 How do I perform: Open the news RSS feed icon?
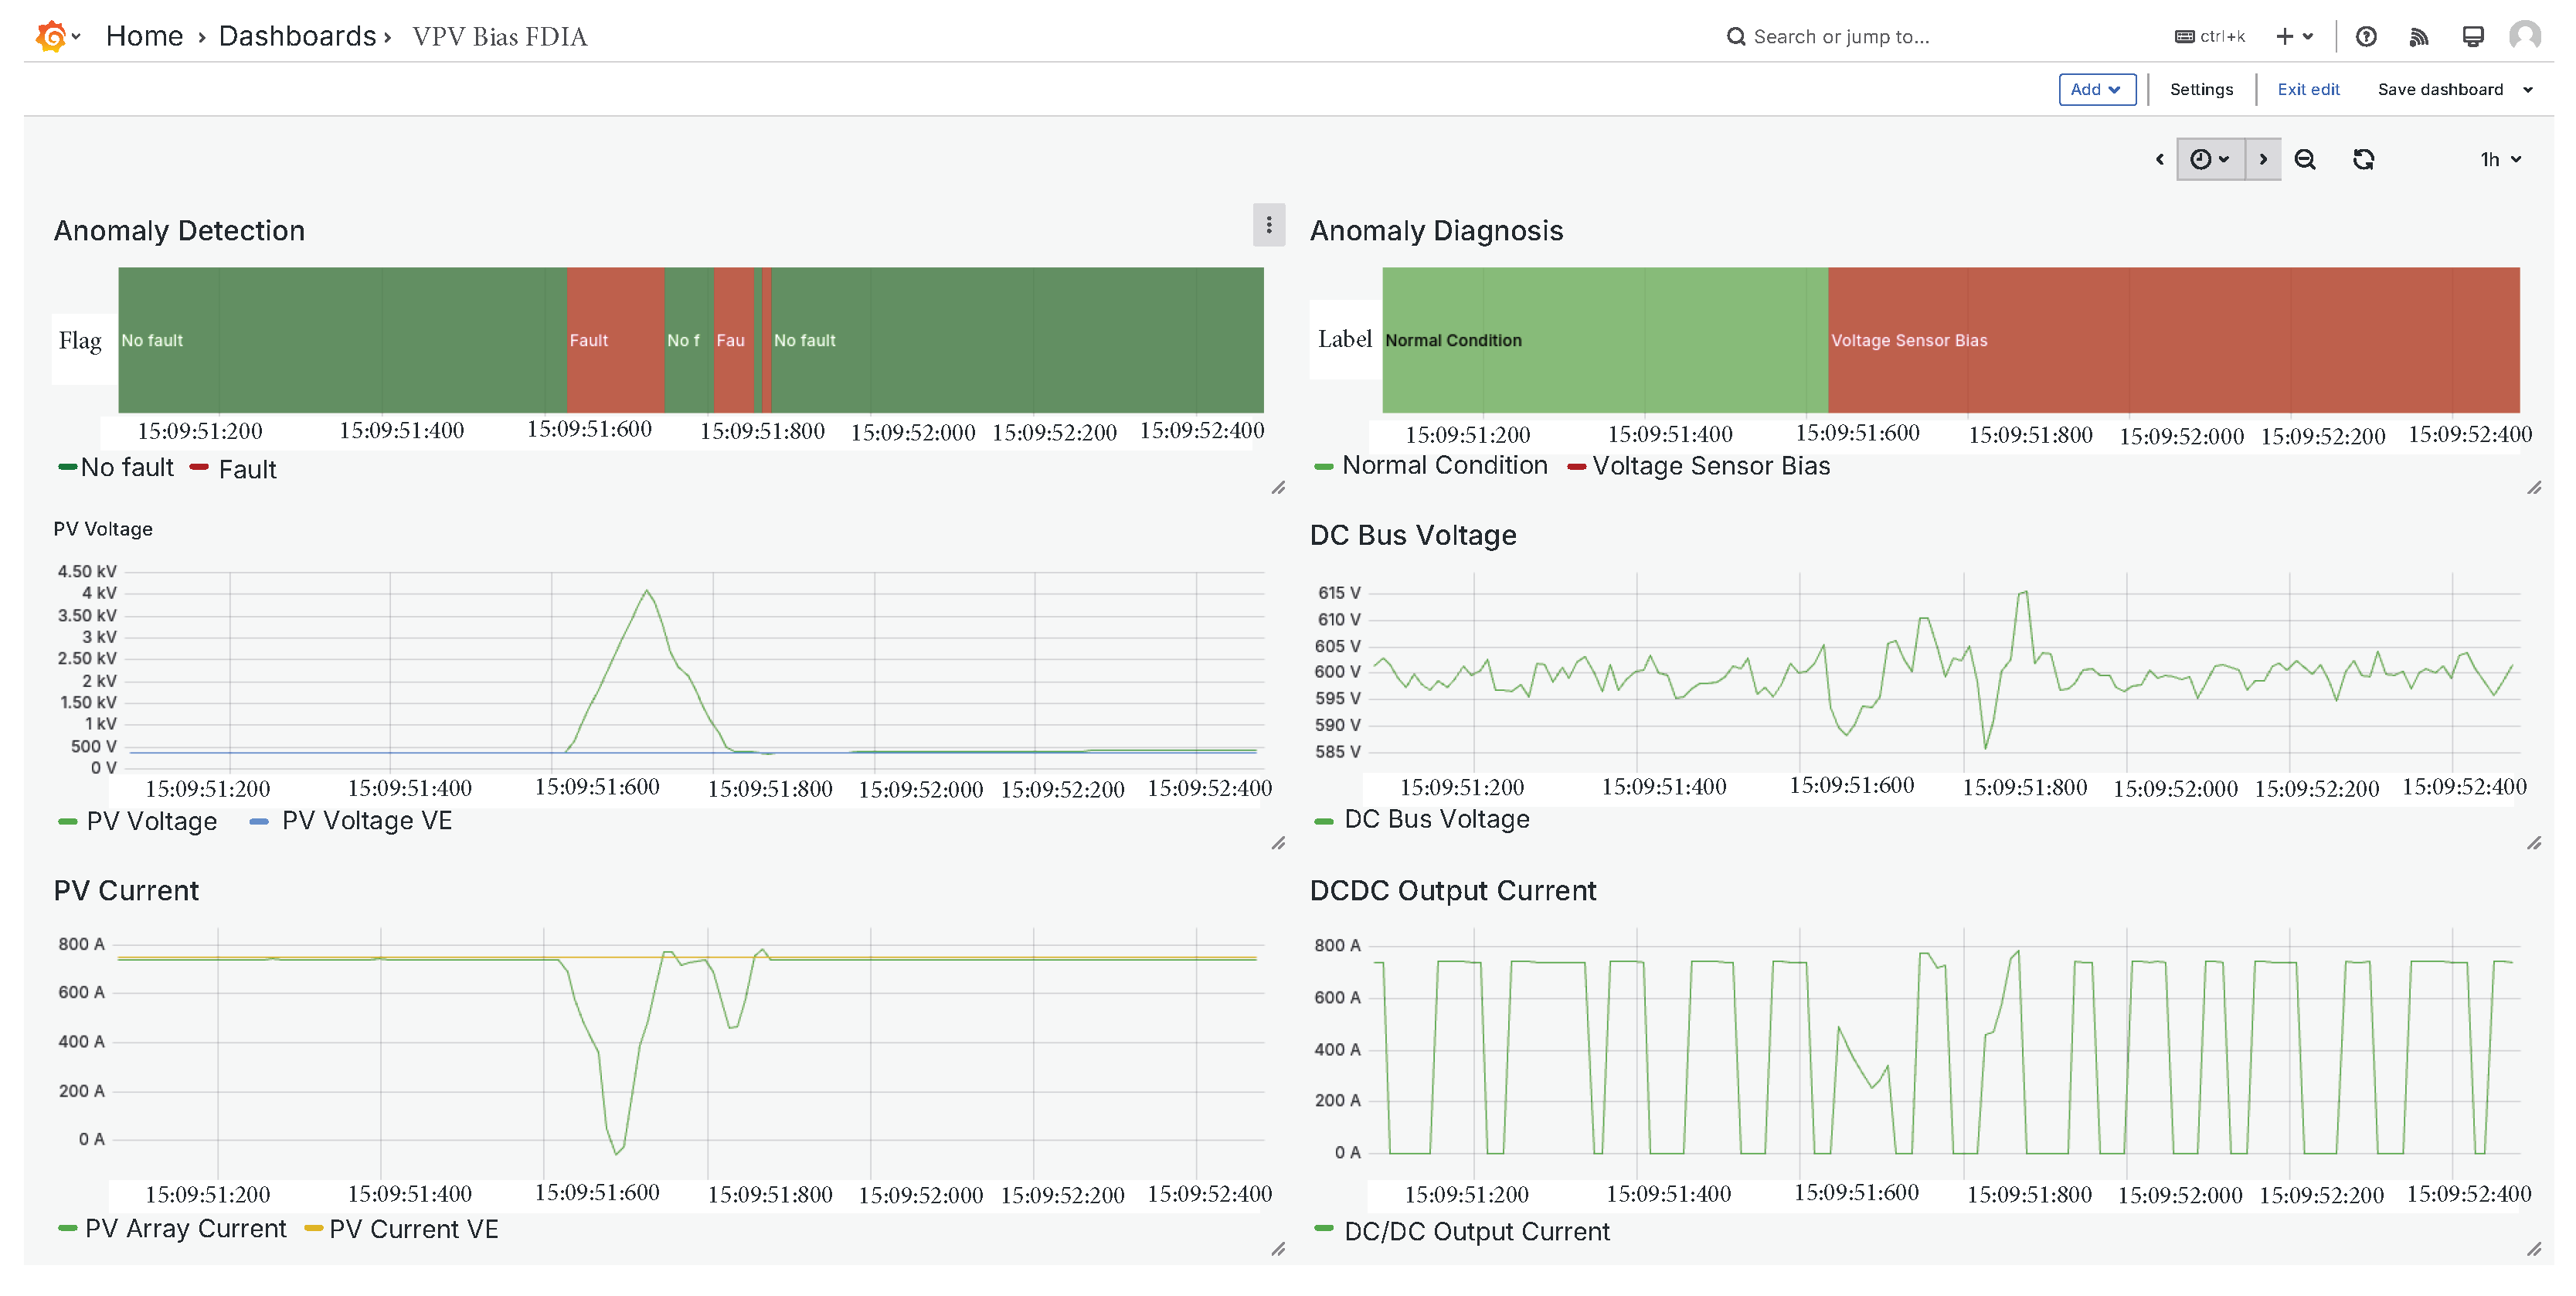click(x=2418, y=37)
